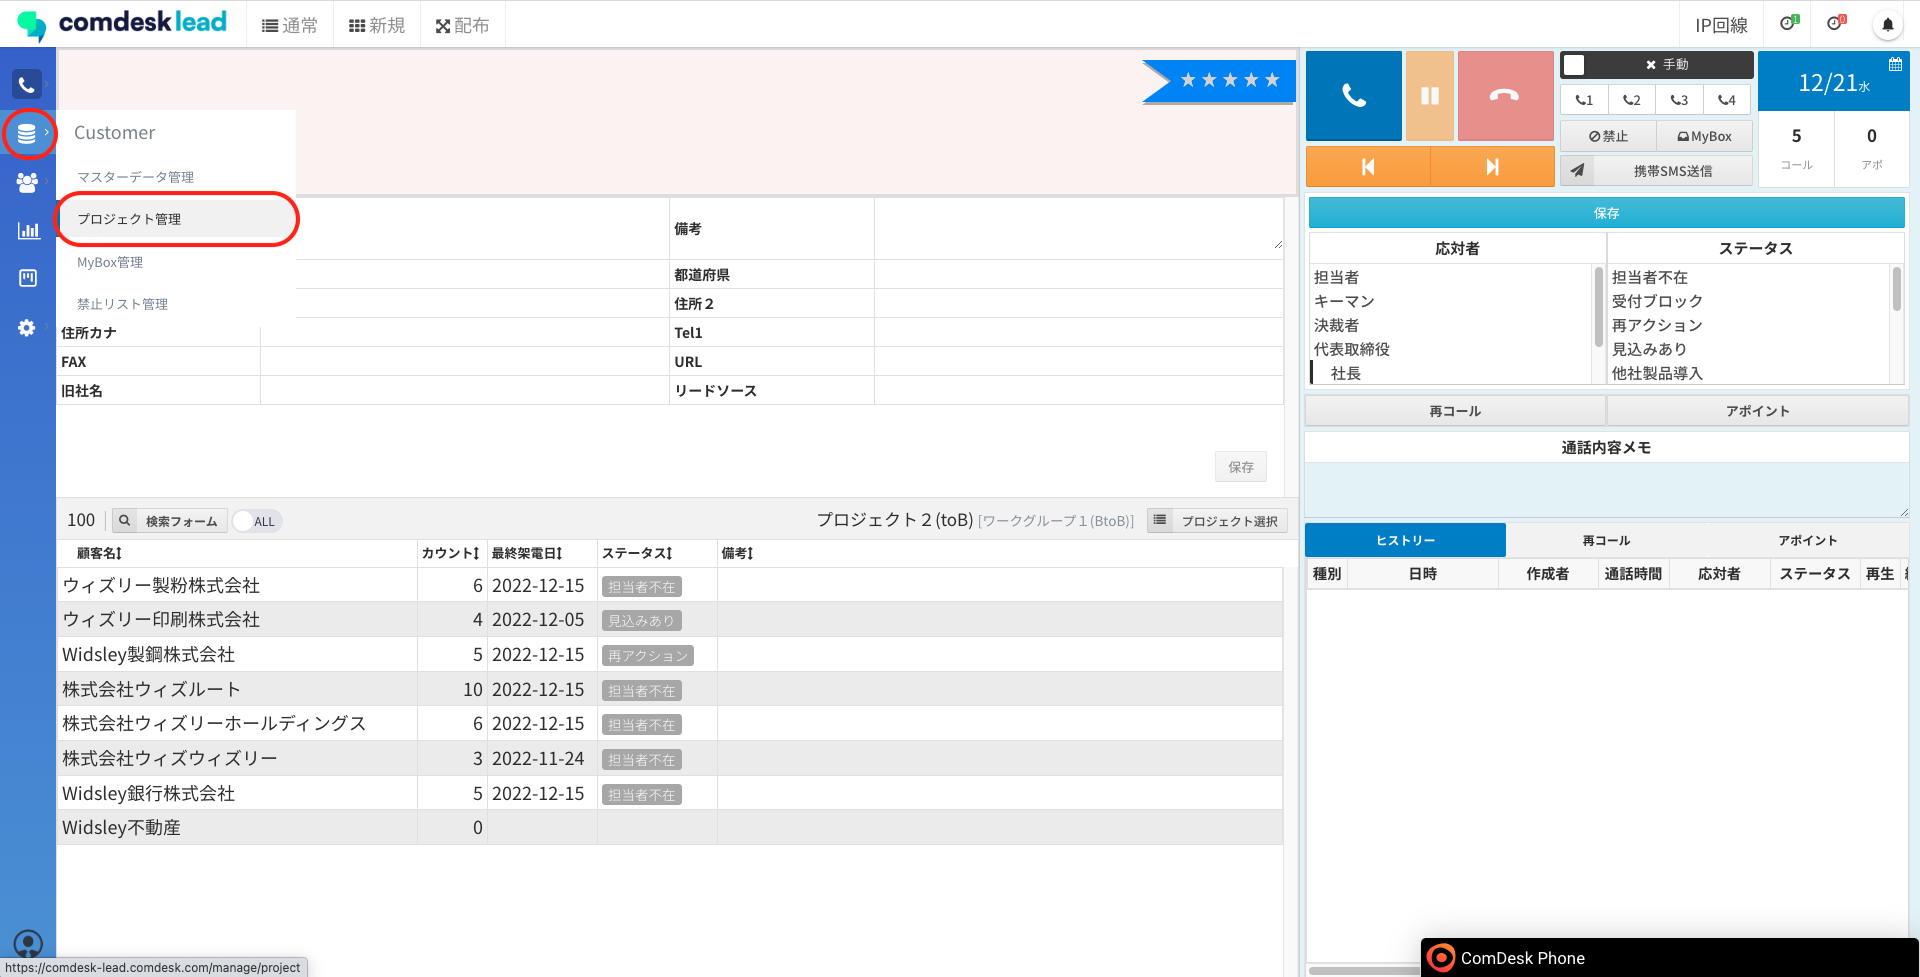Open the settings gear in the sidebar
The height and width of the screenshot is (977, 1920).
[27, 327]
